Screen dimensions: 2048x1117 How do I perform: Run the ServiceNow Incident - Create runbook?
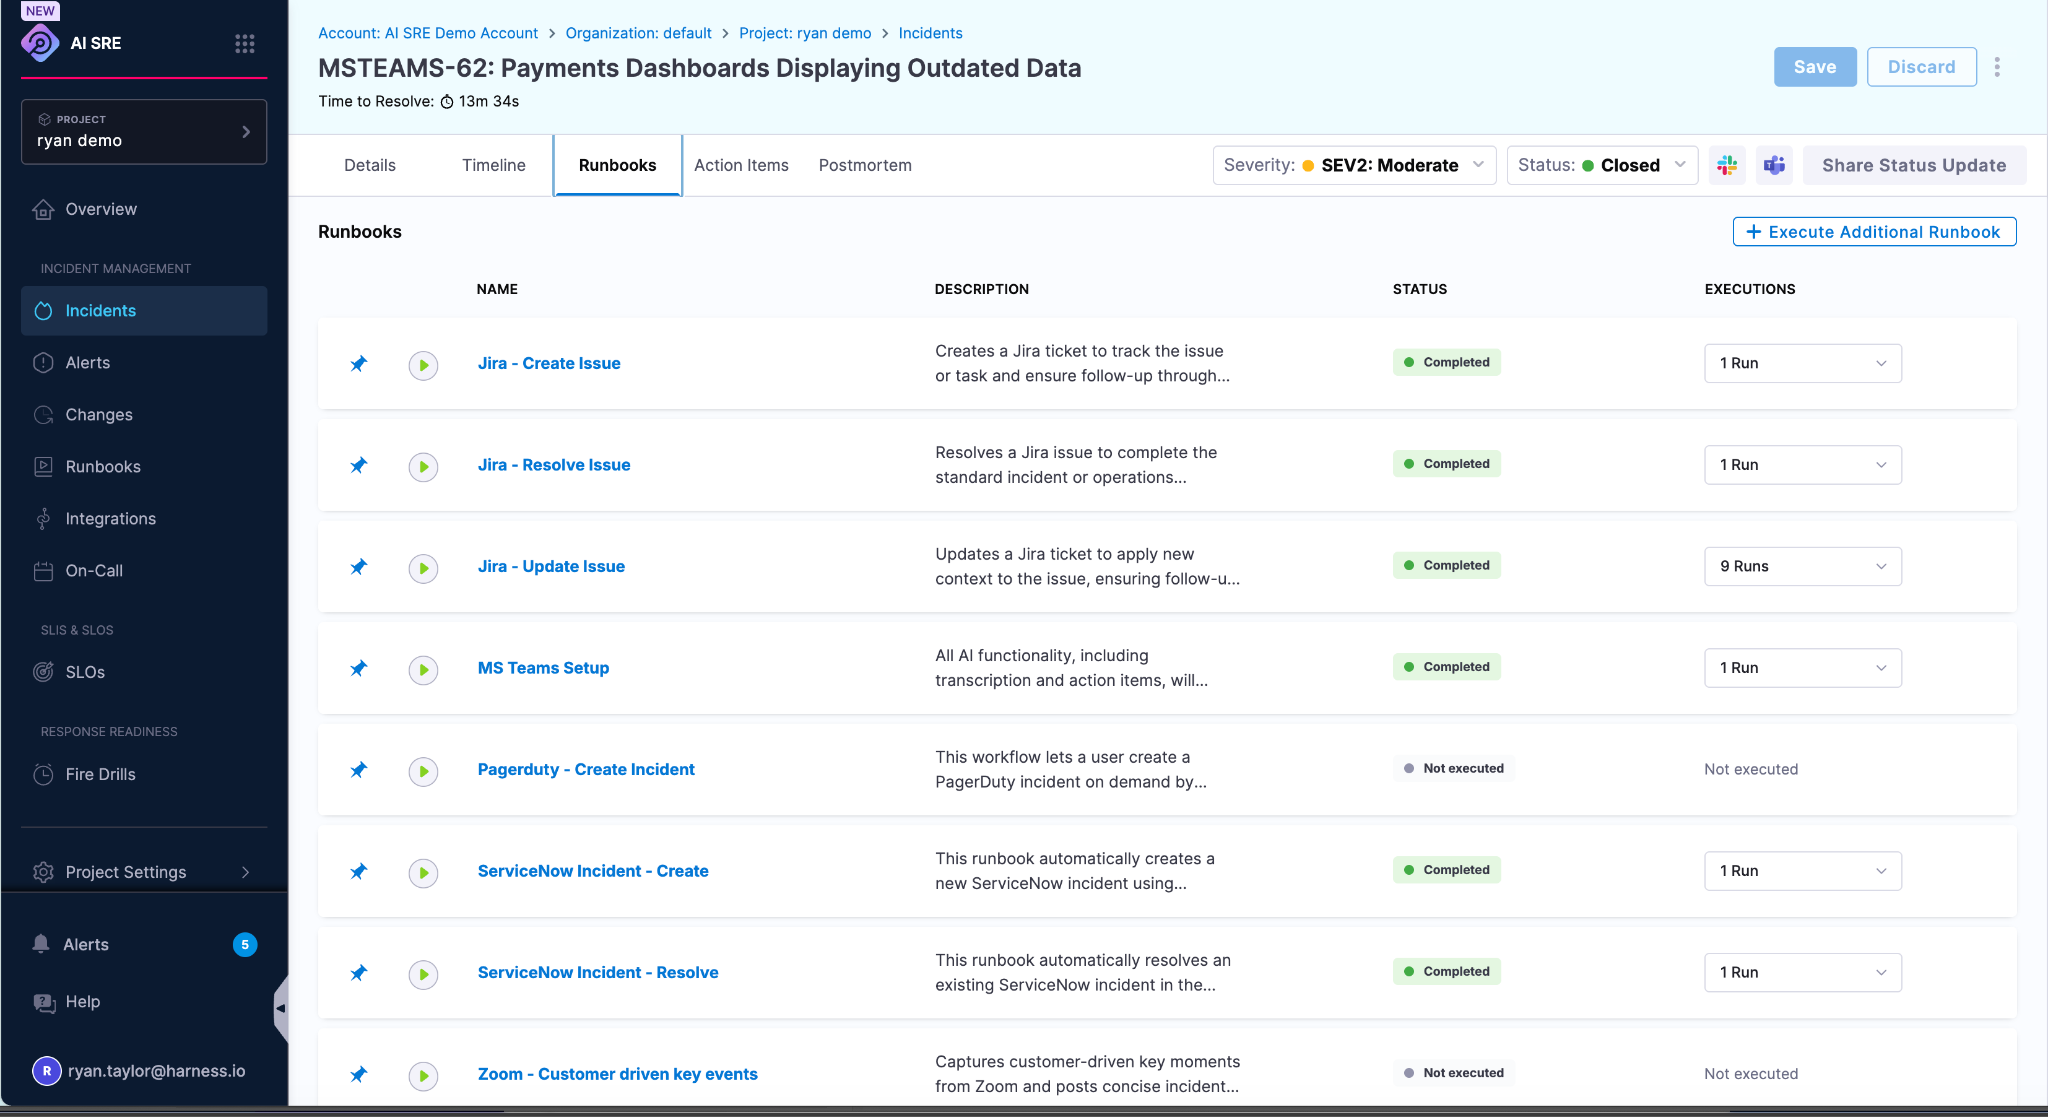pos(423,873)
